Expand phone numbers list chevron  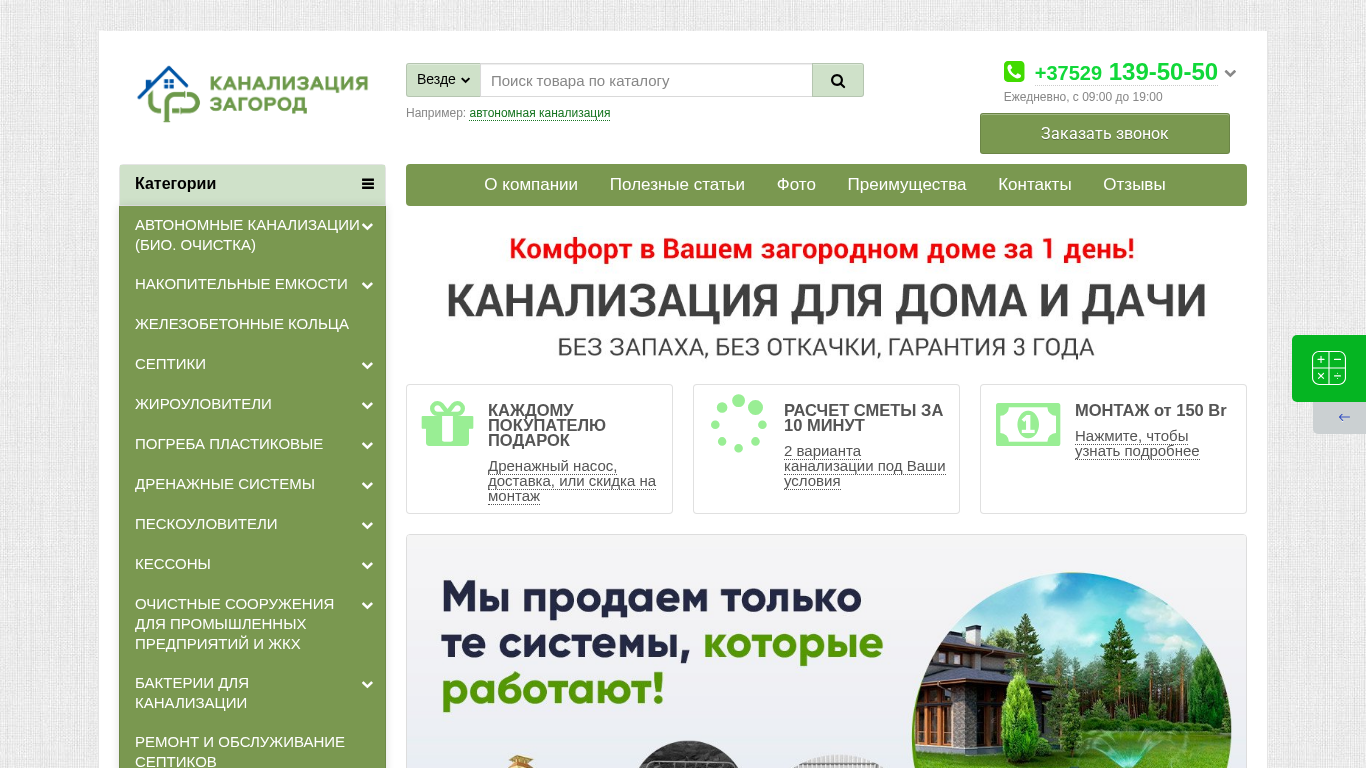pos(1230,73)
